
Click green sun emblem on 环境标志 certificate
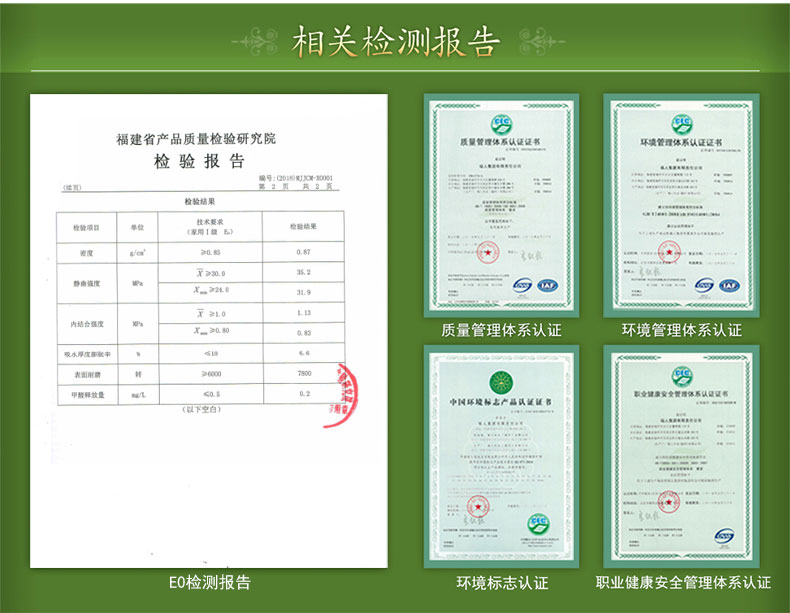click(501, 383)
